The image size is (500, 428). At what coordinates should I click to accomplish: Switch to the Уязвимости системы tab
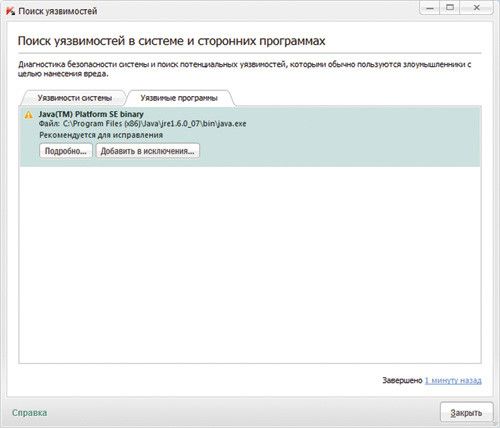point(75,98)
